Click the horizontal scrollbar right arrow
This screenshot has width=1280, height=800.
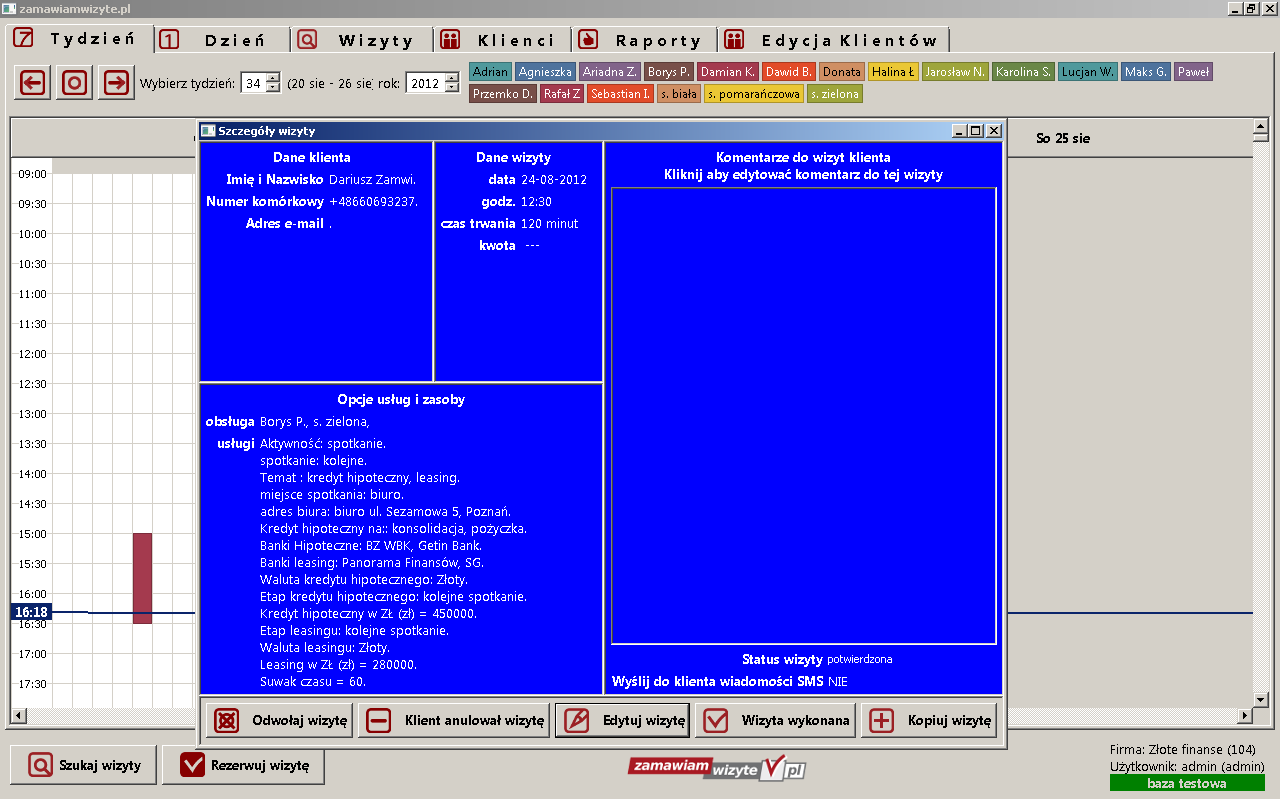(x=1245, y=715)
